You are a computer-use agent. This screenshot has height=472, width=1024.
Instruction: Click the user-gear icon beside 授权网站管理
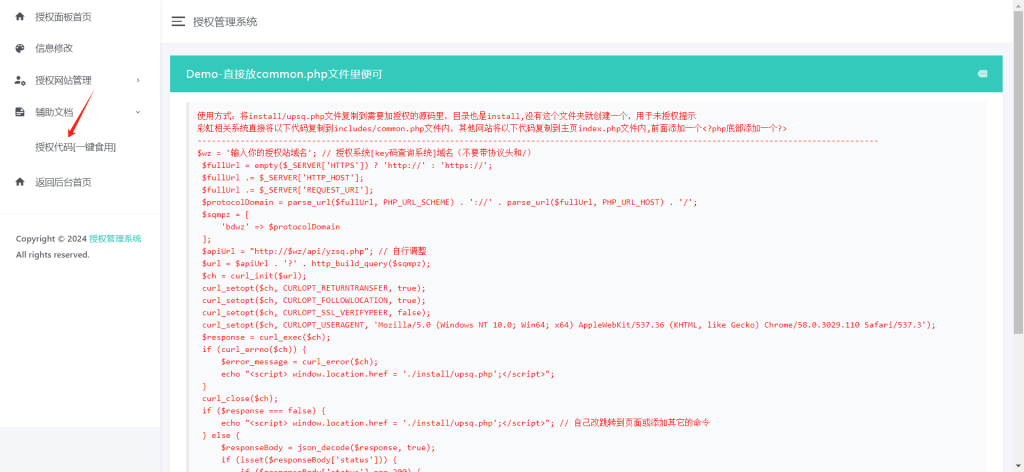coord(20,80)
